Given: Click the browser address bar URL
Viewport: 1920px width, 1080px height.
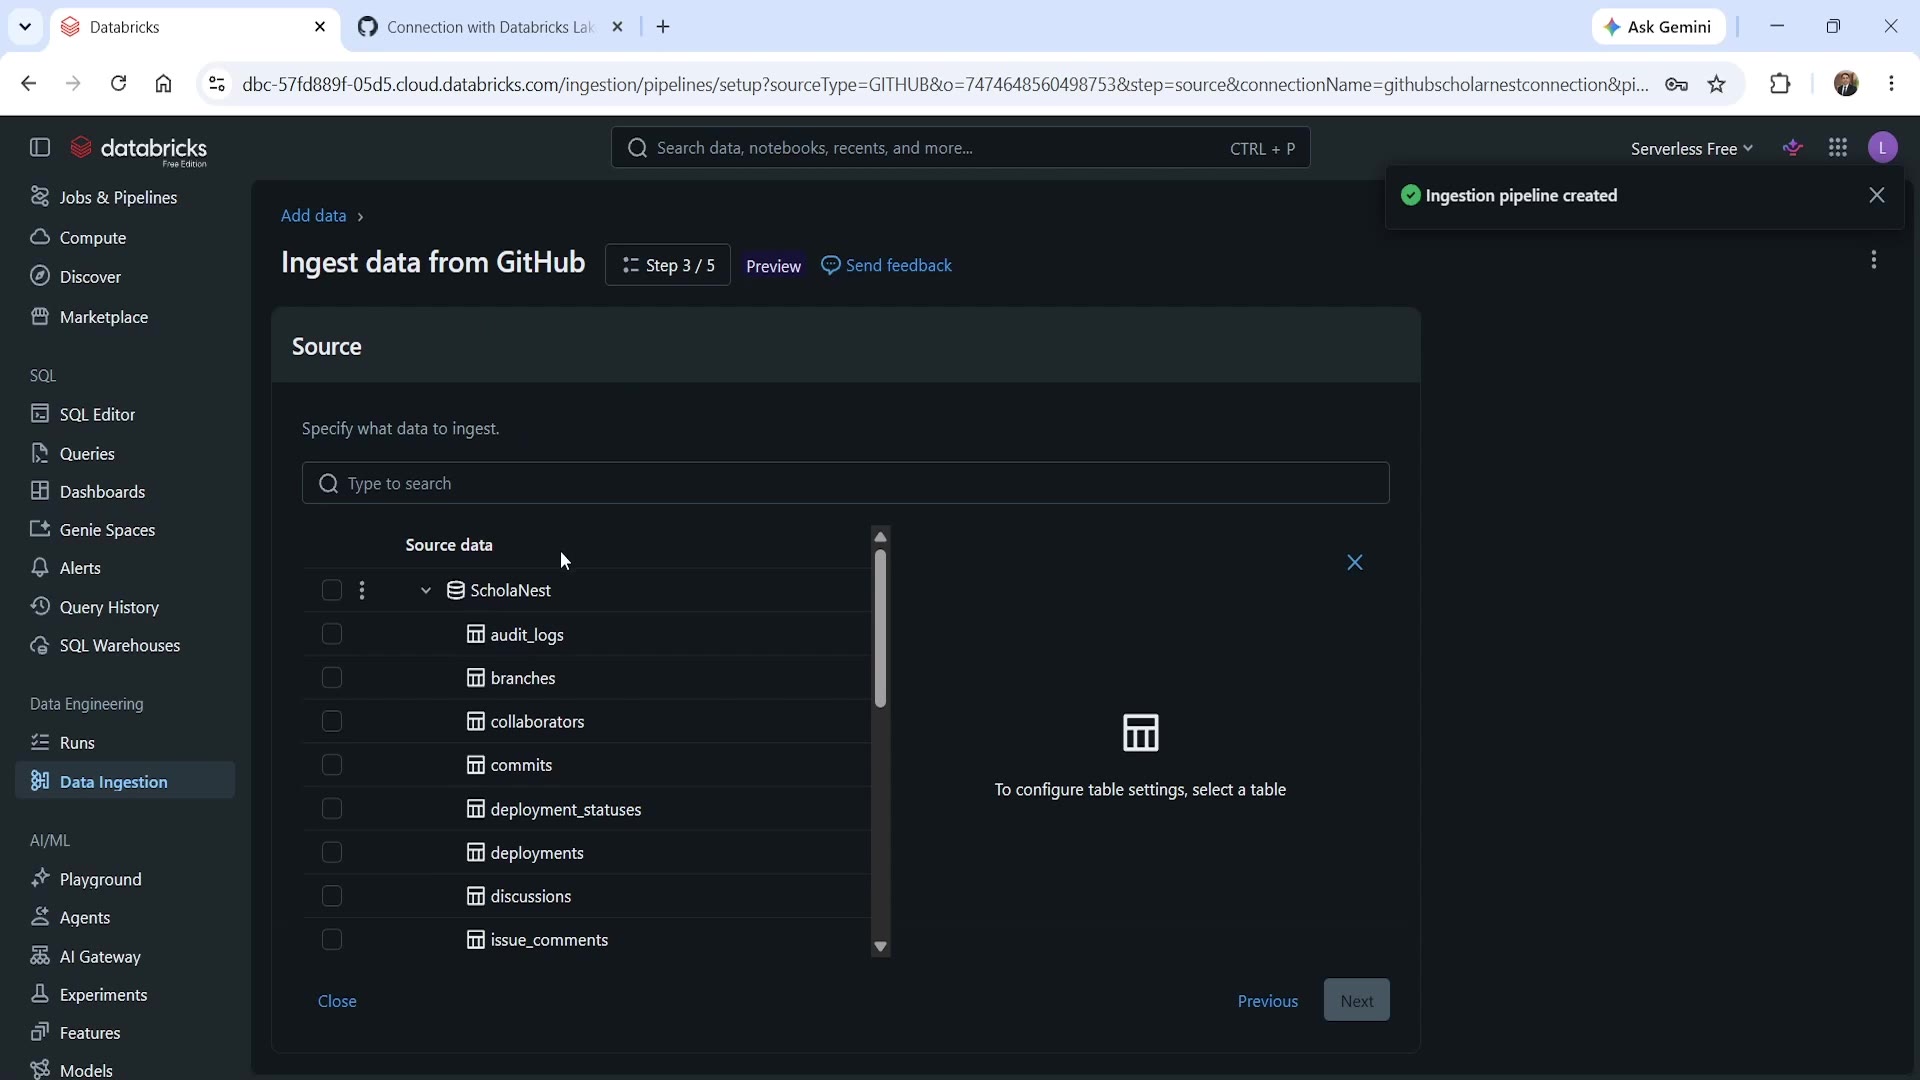Looking at the screenshot, I should coord(945,84).
